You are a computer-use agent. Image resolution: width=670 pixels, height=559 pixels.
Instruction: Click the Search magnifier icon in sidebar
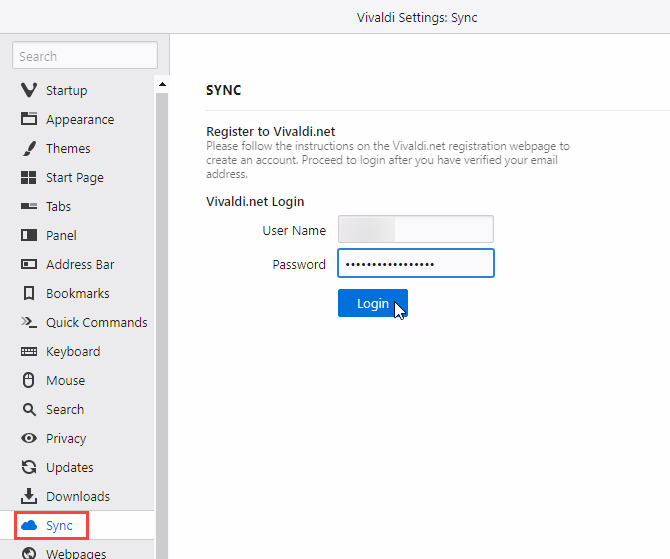[x=29, y=409]
